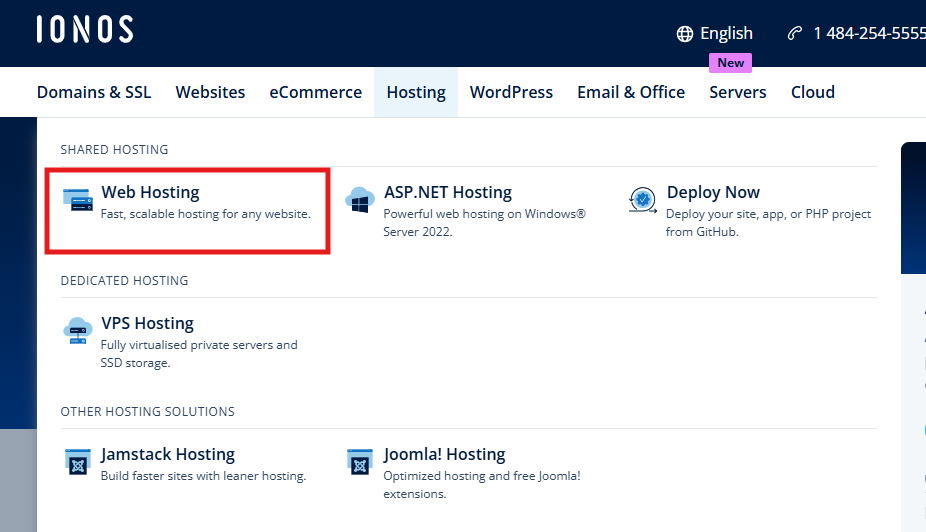926x532 pixels.
Task: Call the 1 484-254-5555 phone number
Action: point(869,34)
